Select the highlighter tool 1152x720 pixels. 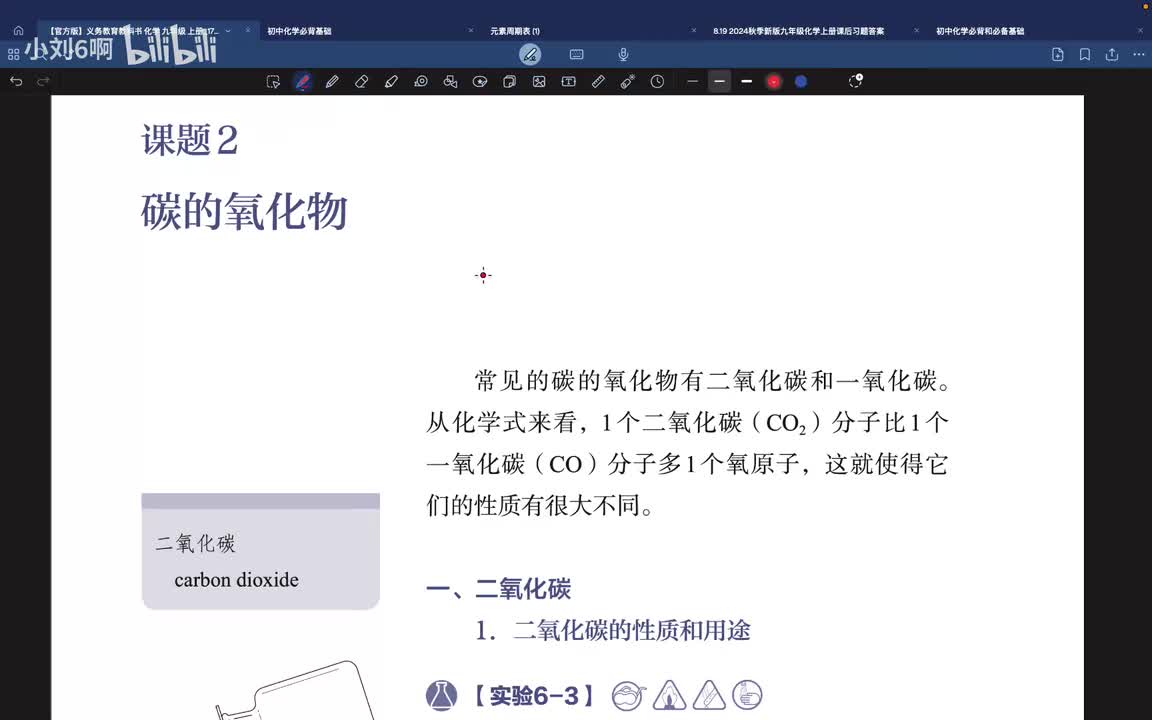pyautogui.click(x=391, y=82)
